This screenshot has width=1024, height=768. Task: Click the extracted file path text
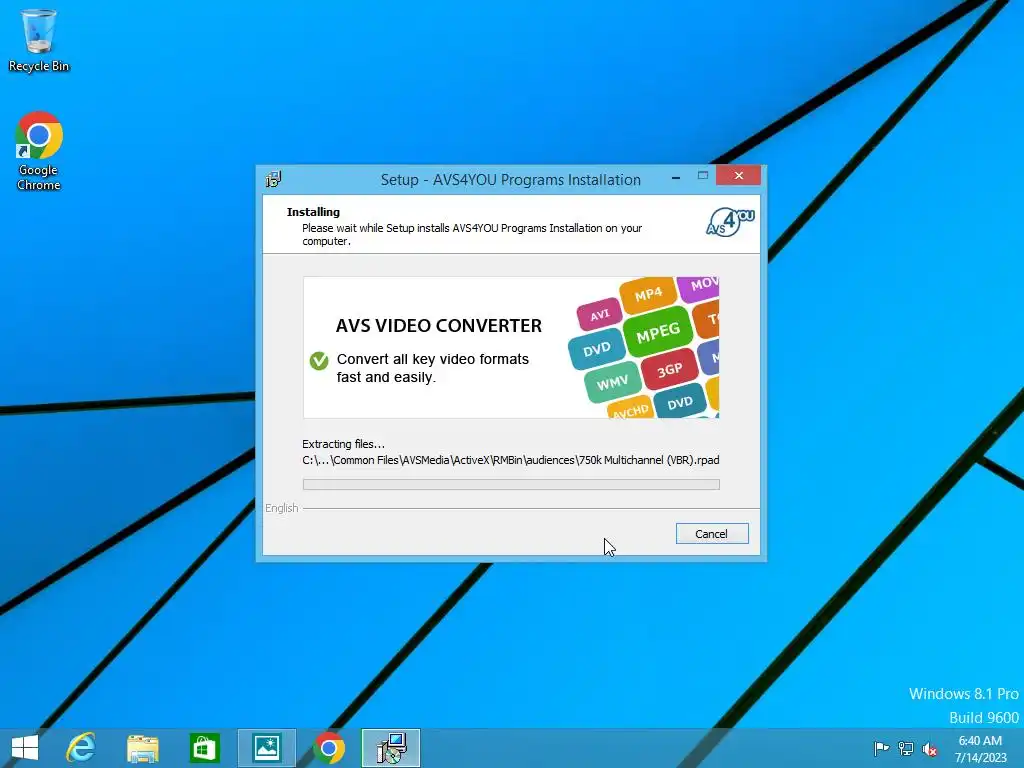511,460
